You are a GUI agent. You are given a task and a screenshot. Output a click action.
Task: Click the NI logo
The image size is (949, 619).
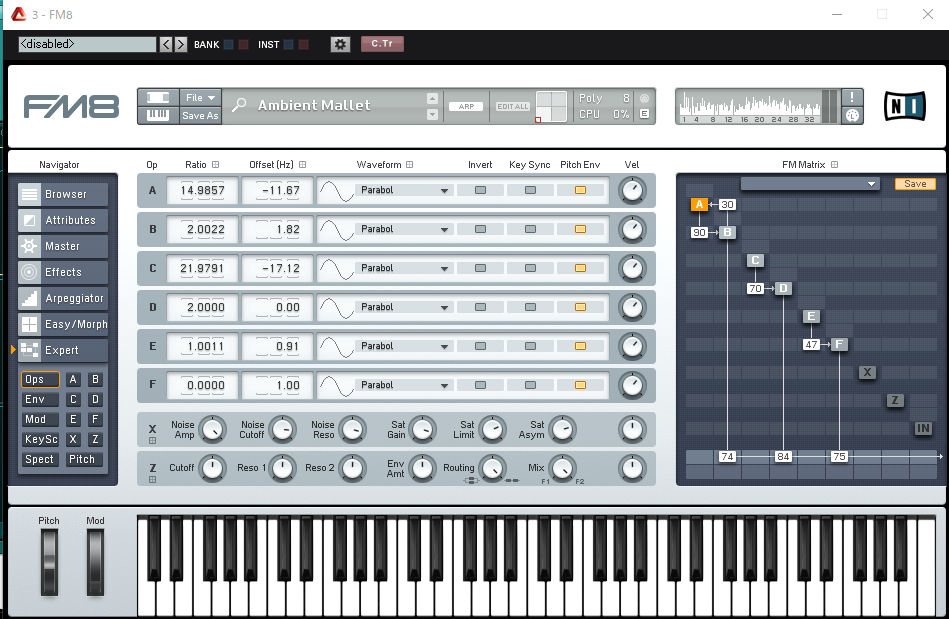[x=905, y=106]
